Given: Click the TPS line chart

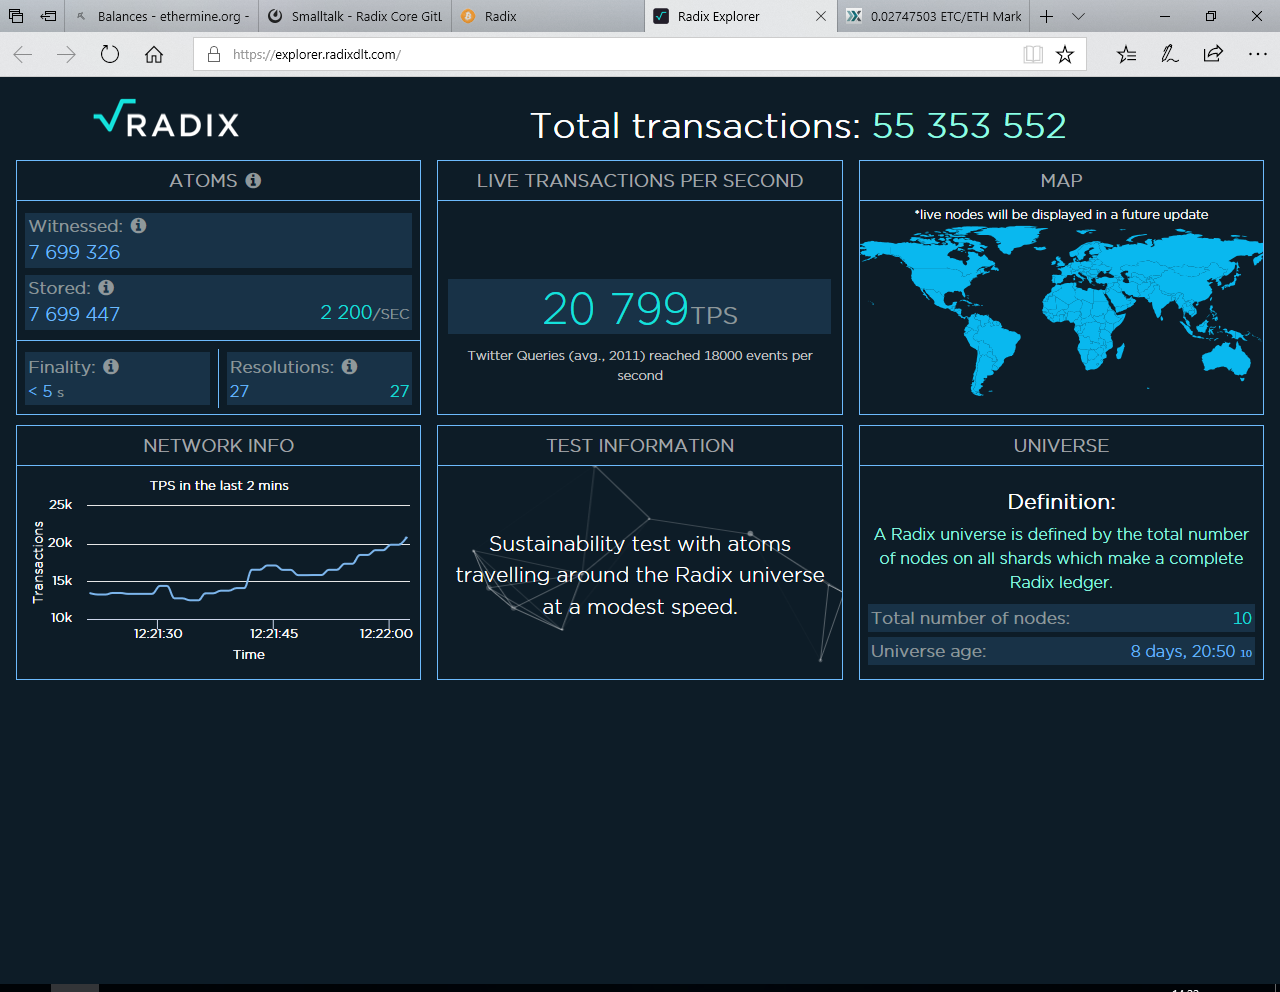Looking at the screenshot, I should (248, 561).
